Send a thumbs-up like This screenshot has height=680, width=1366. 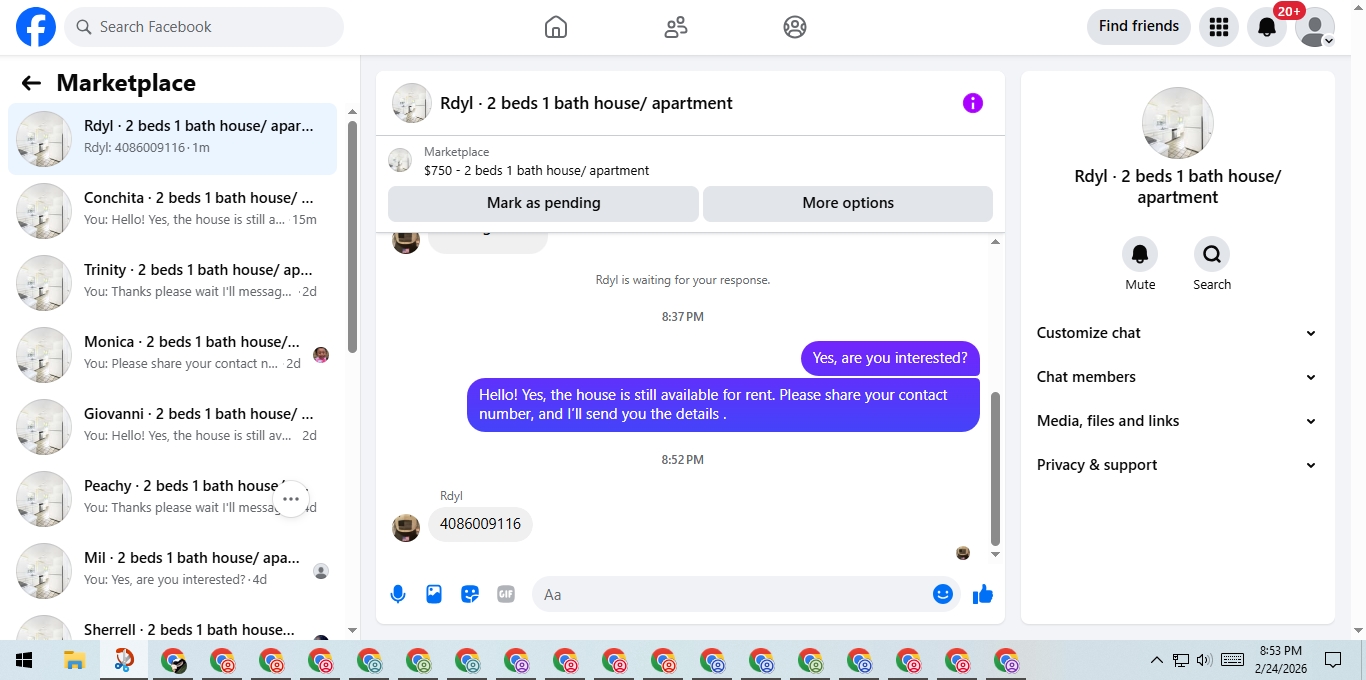pyautogui.click(x=983, y=594)
